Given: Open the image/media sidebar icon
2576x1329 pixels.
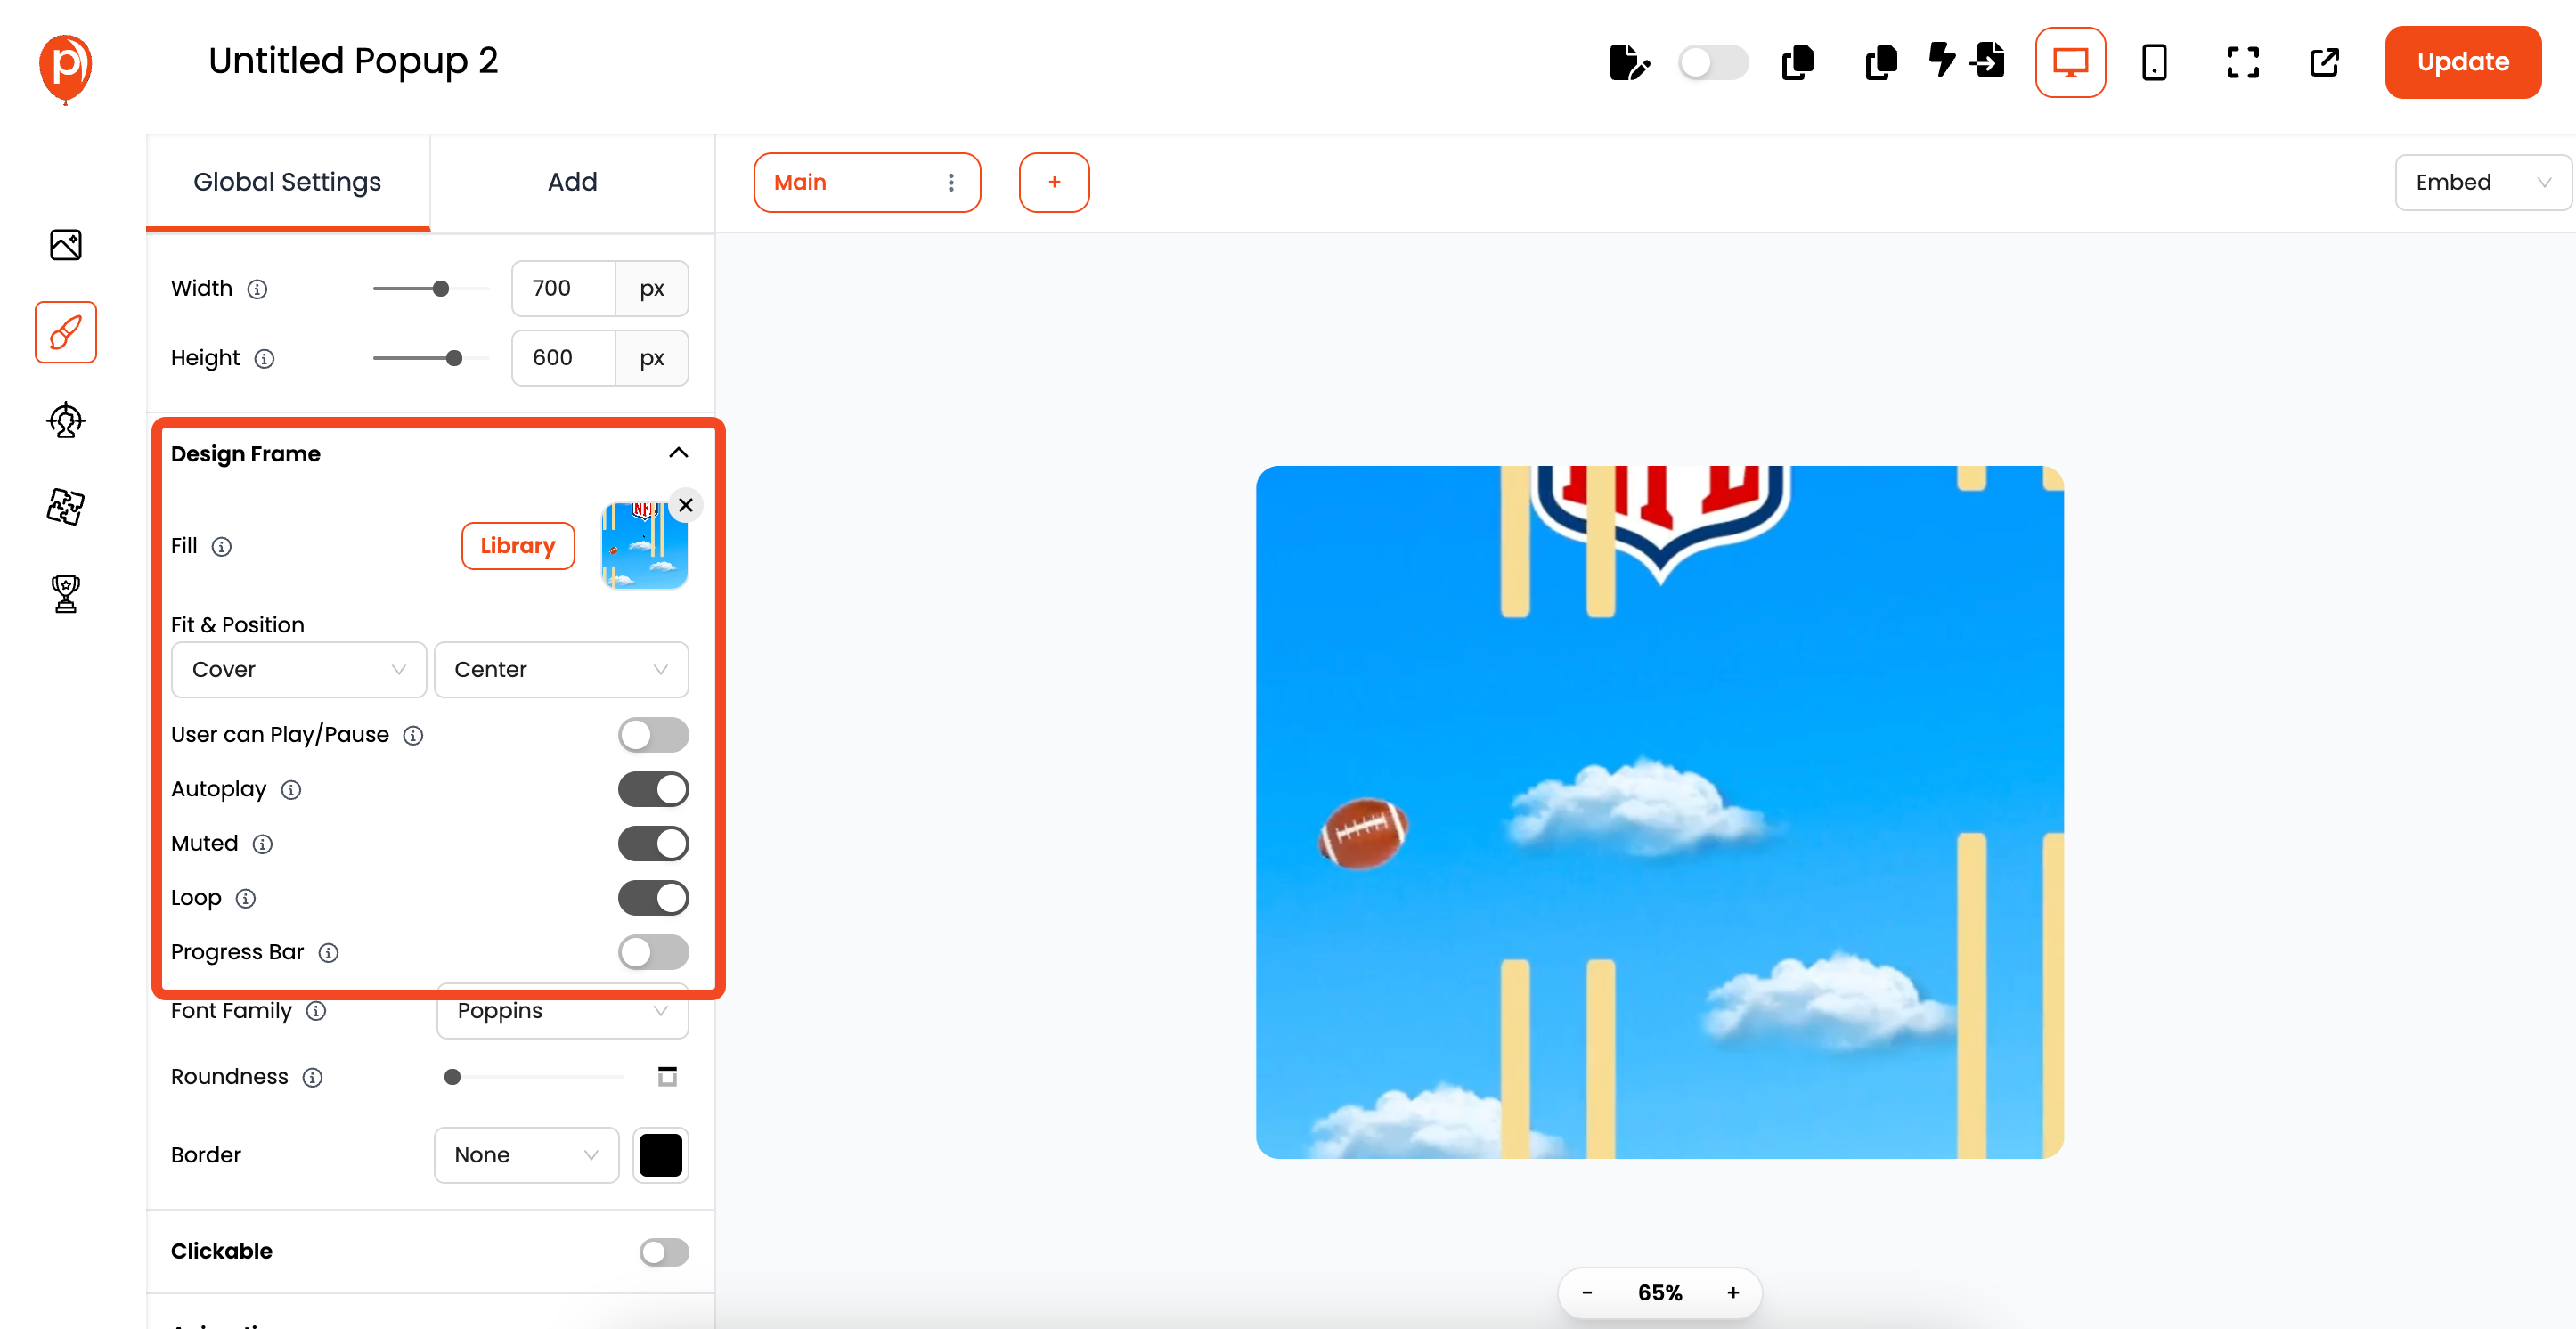Looking at the screenshot, I should (66, 245).
